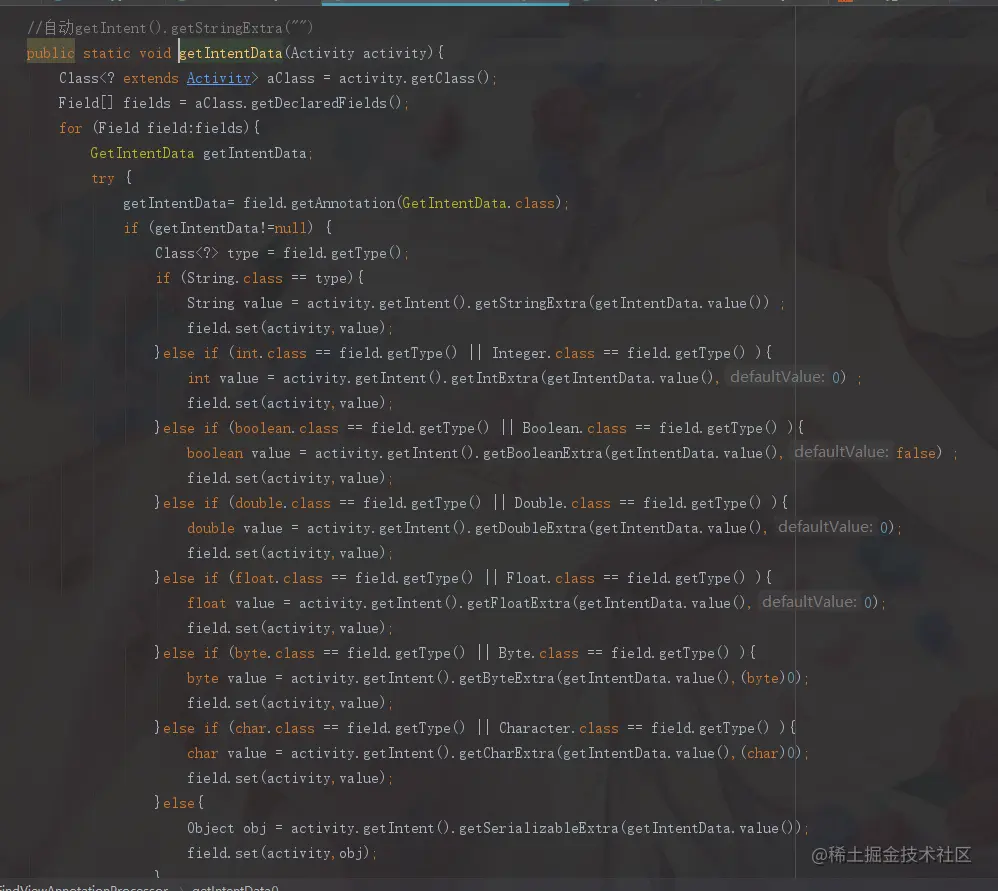Click the getCharExtra method call
This screenshot has width=998, height=891.
coord(507,754)
